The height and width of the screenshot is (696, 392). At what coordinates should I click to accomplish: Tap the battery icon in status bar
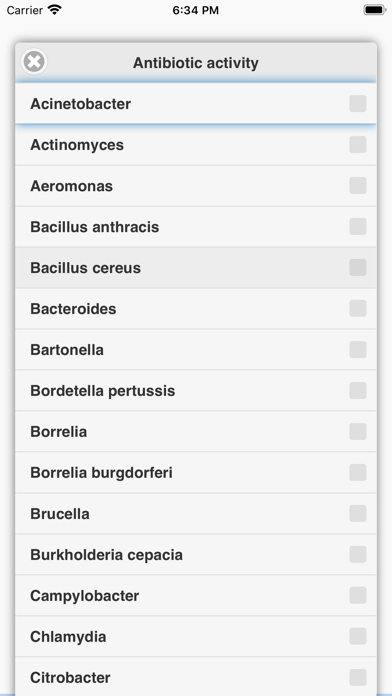click(375, 10)
